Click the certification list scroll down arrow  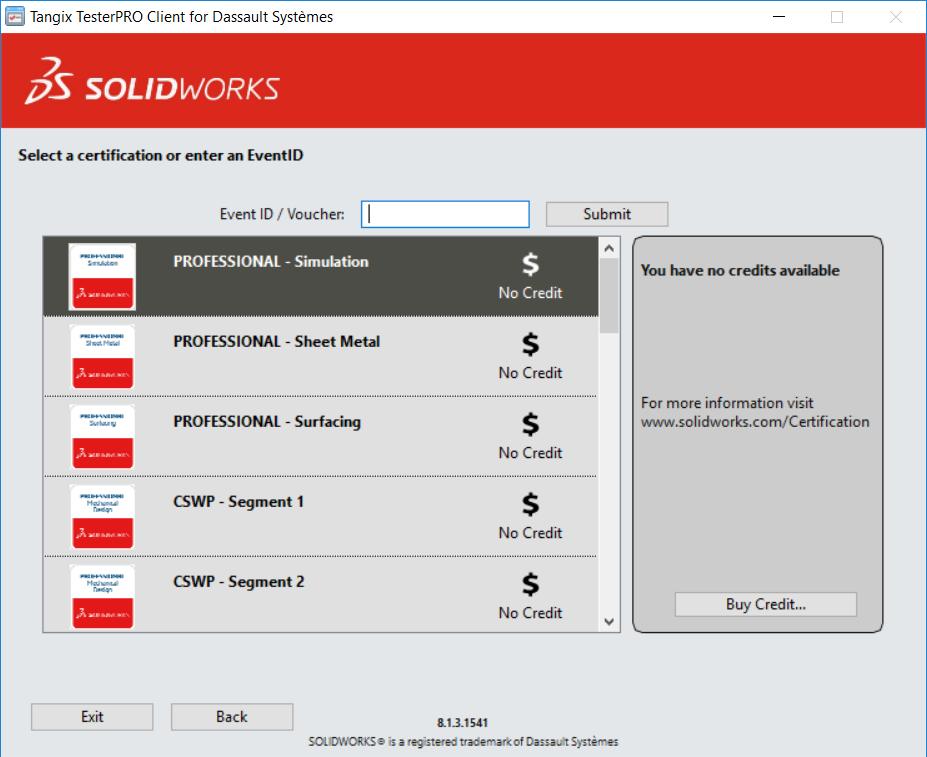609,622
